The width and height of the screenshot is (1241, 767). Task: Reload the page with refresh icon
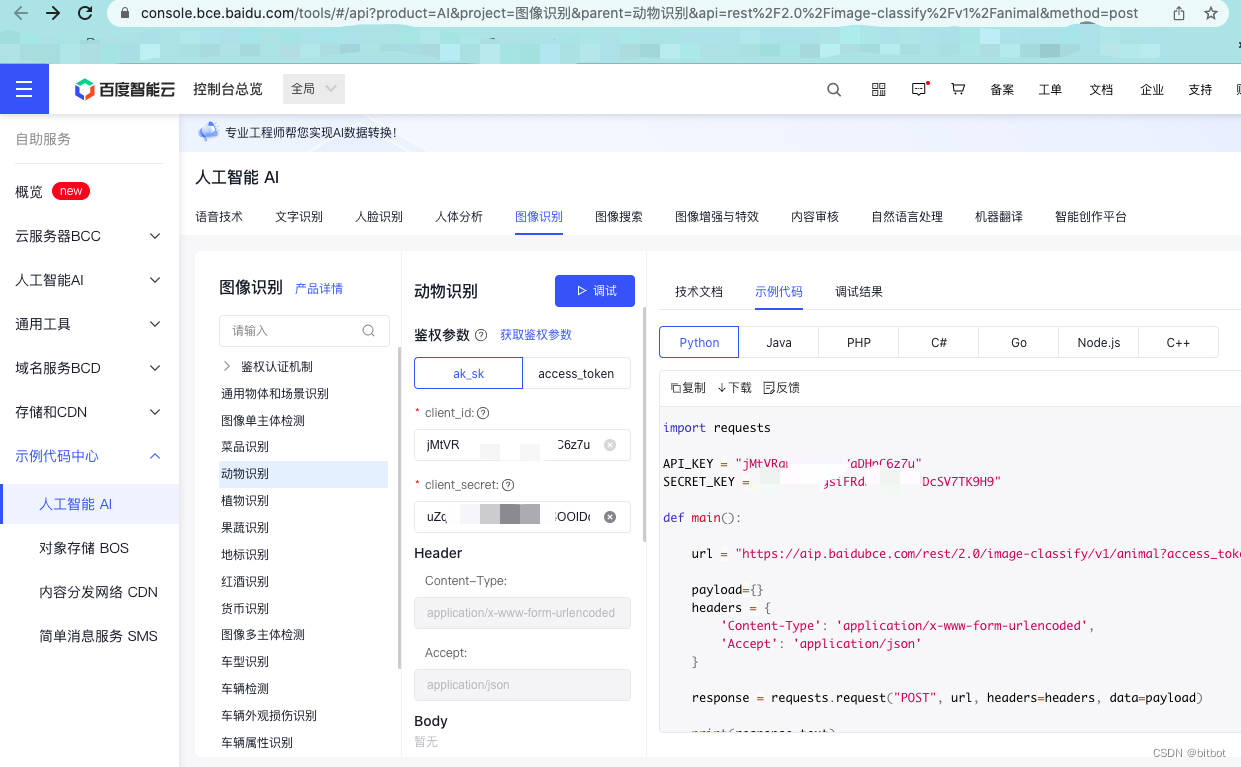86,13
